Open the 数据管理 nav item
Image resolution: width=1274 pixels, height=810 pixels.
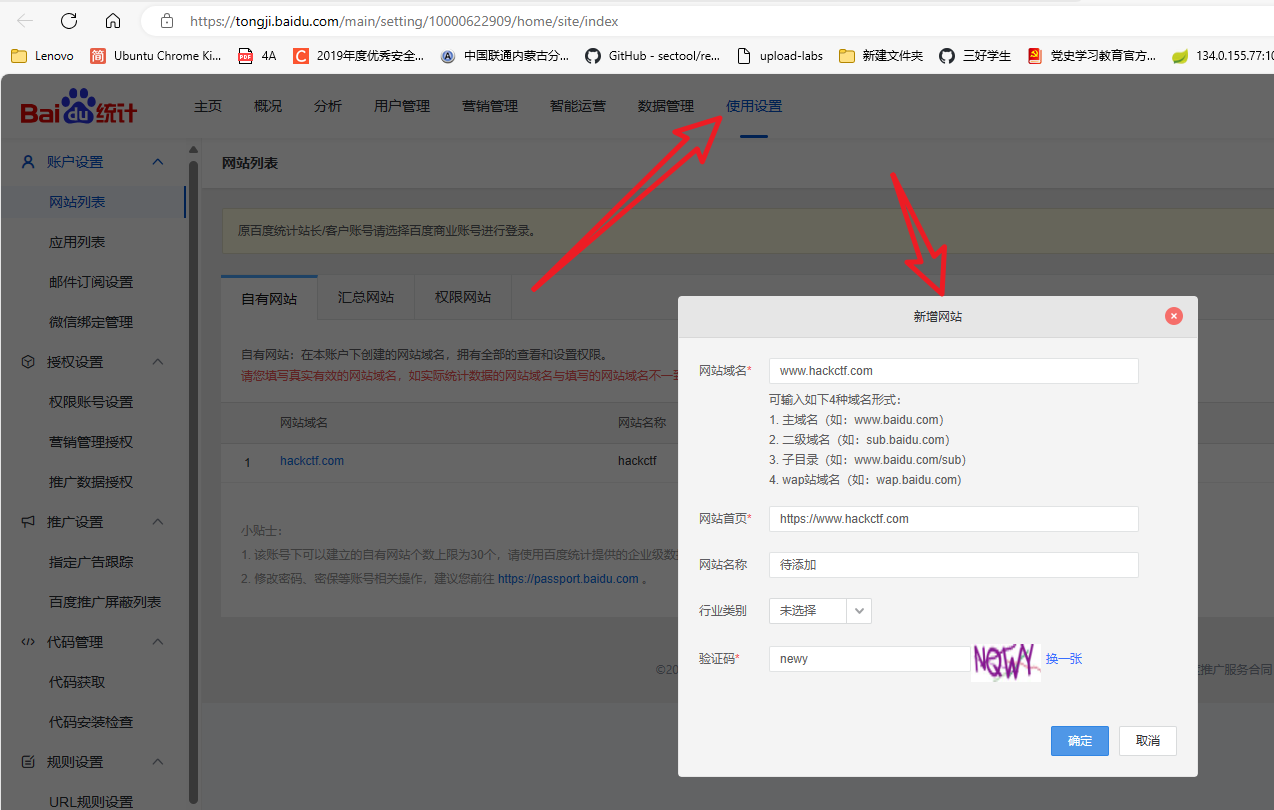pos(666,106)
